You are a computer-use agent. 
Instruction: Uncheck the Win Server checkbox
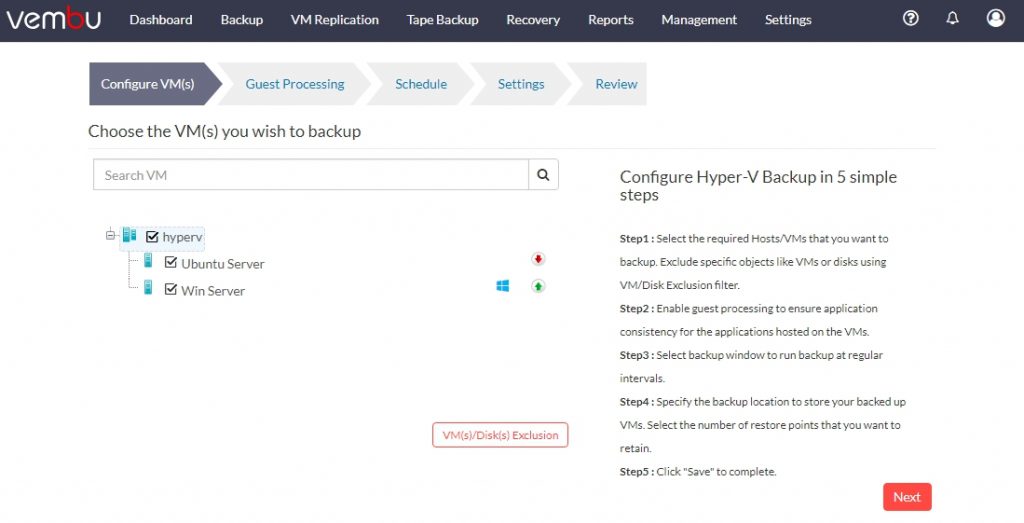171,289
